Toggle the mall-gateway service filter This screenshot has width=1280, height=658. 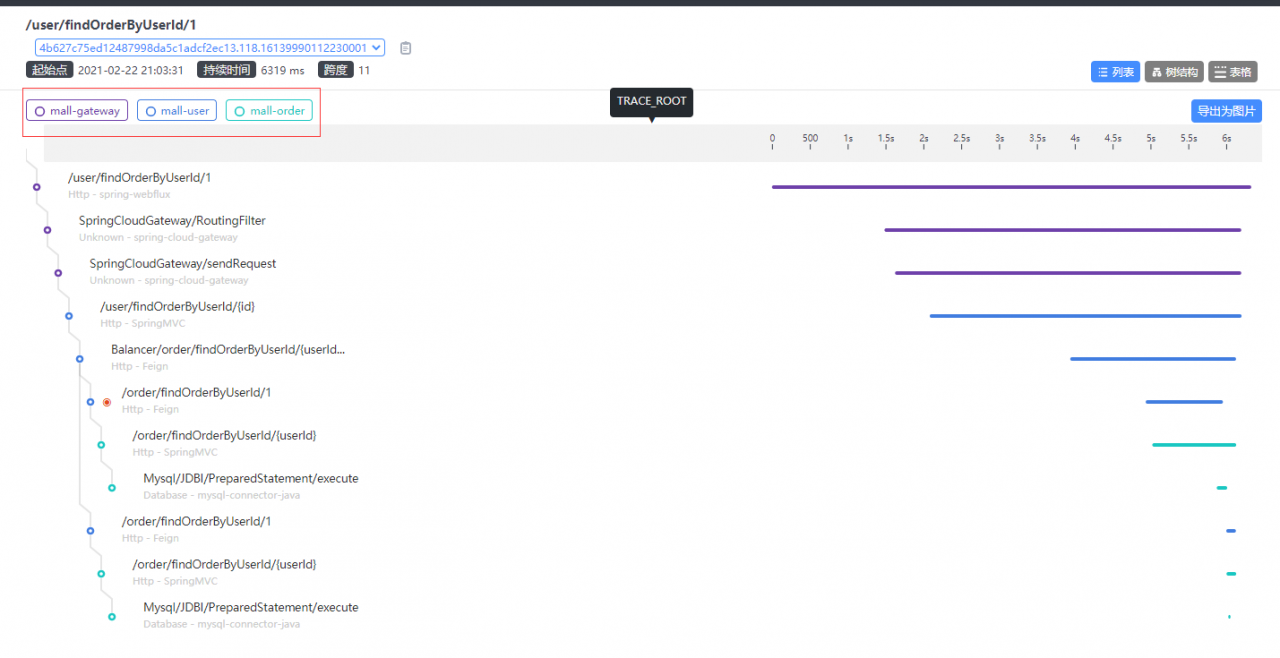point(77,111)
